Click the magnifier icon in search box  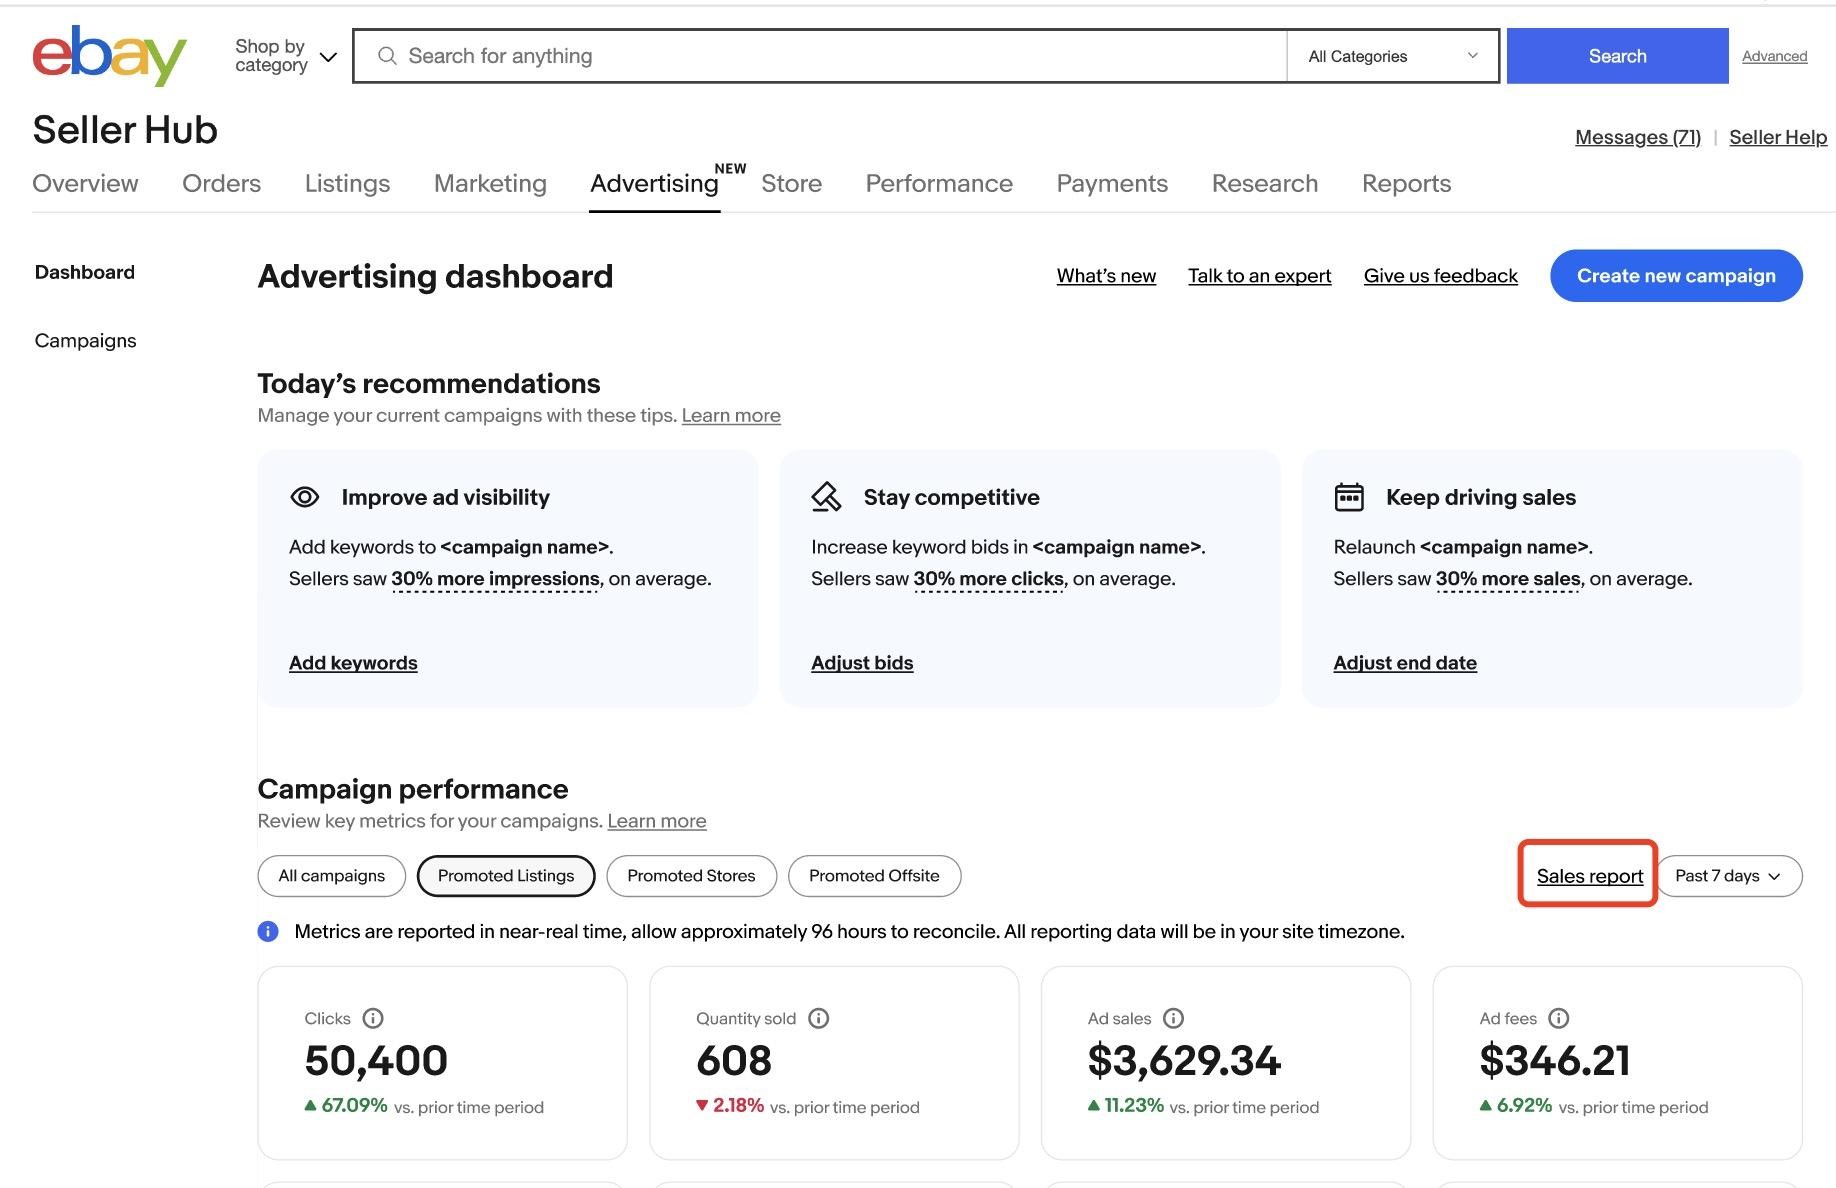click(x=387, y=56)
